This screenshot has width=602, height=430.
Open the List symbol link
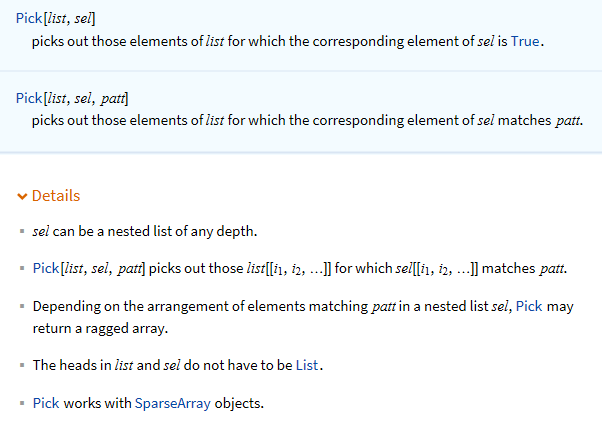click(x=307, y=365)
